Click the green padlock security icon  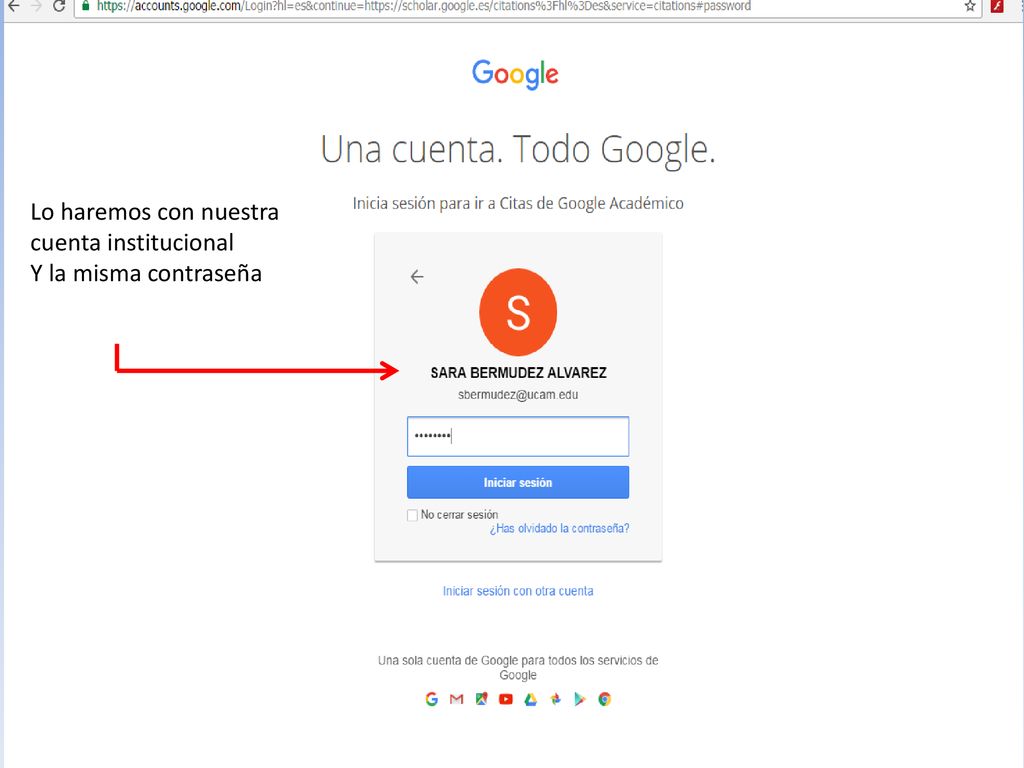85,6
